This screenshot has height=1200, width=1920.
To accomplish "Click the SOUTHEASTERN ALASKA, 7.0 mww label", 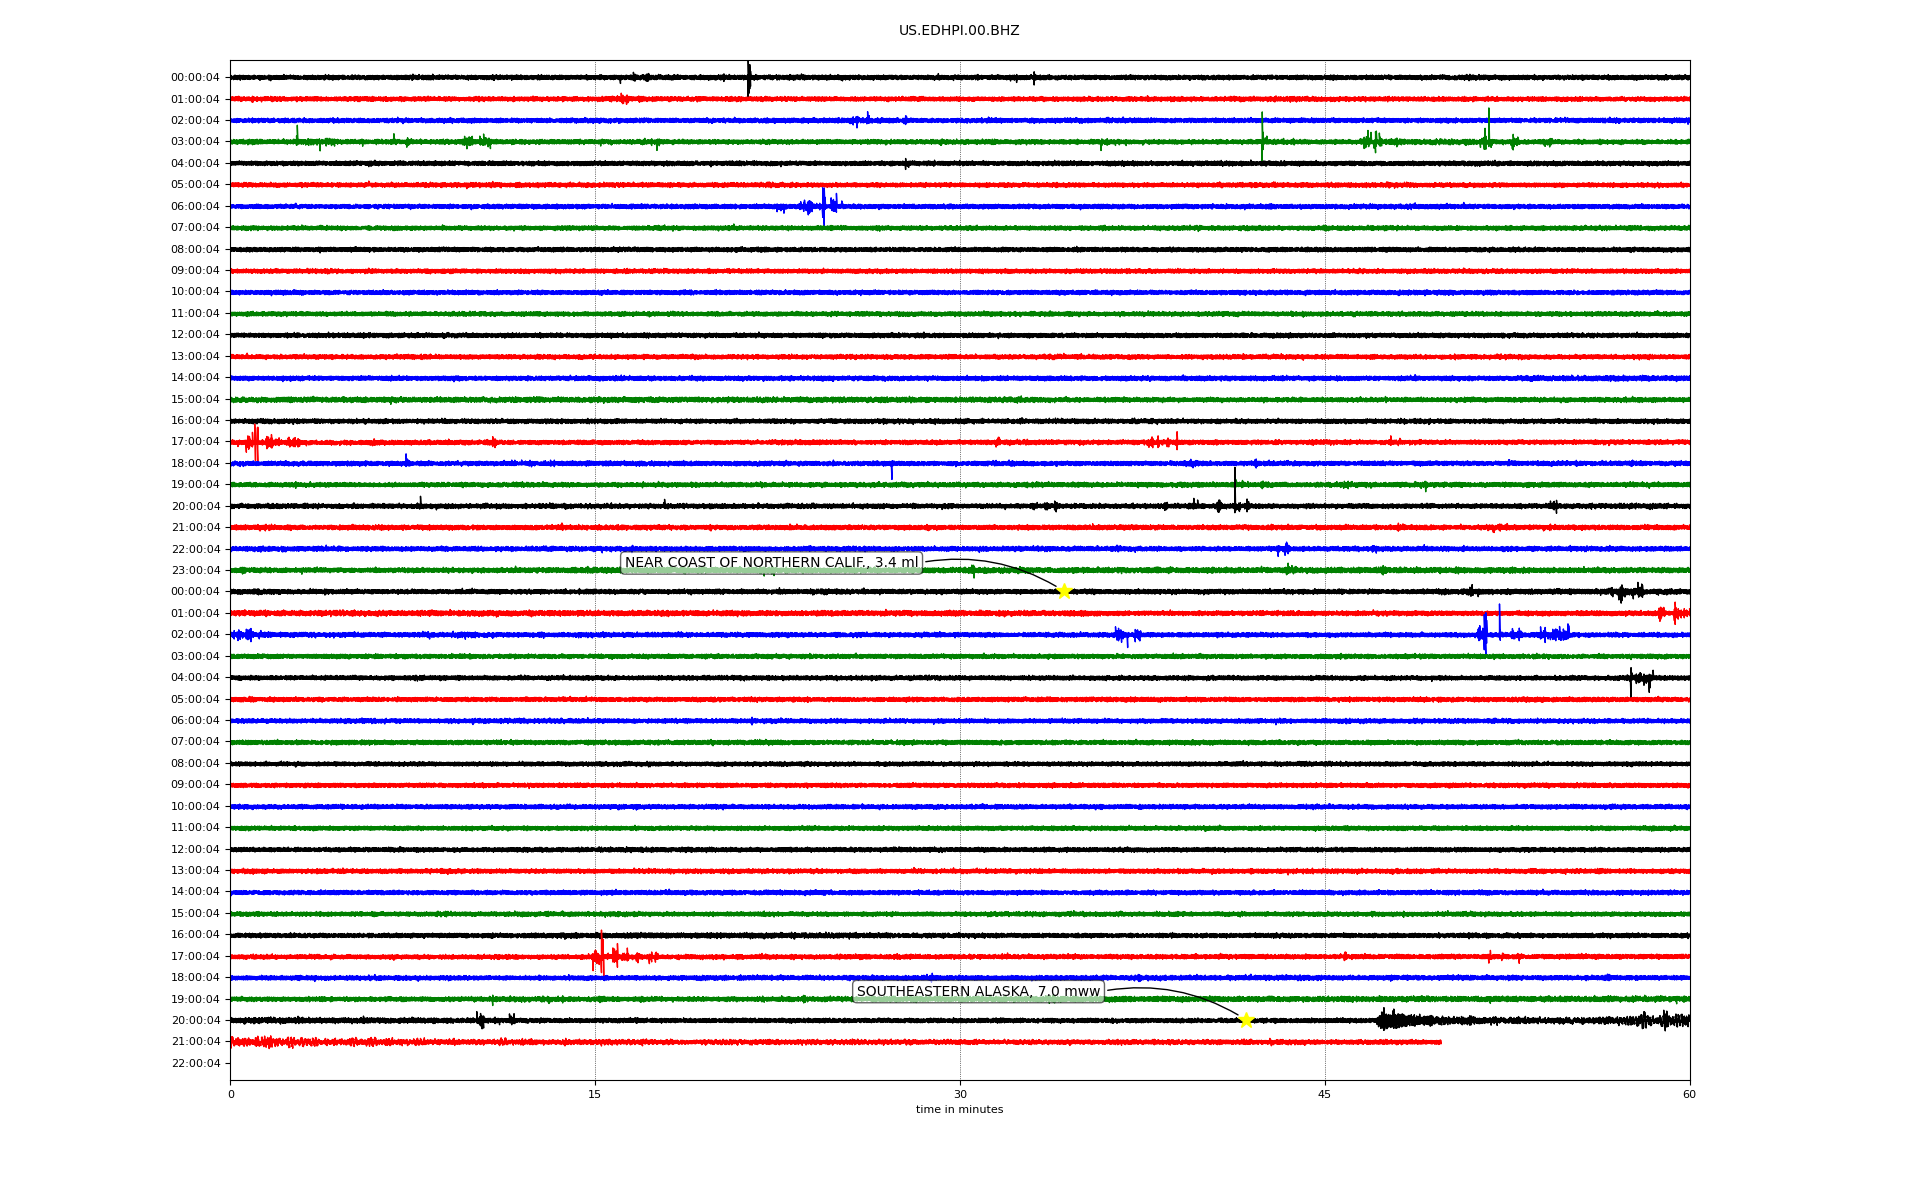I will click(x=978, y=992).
